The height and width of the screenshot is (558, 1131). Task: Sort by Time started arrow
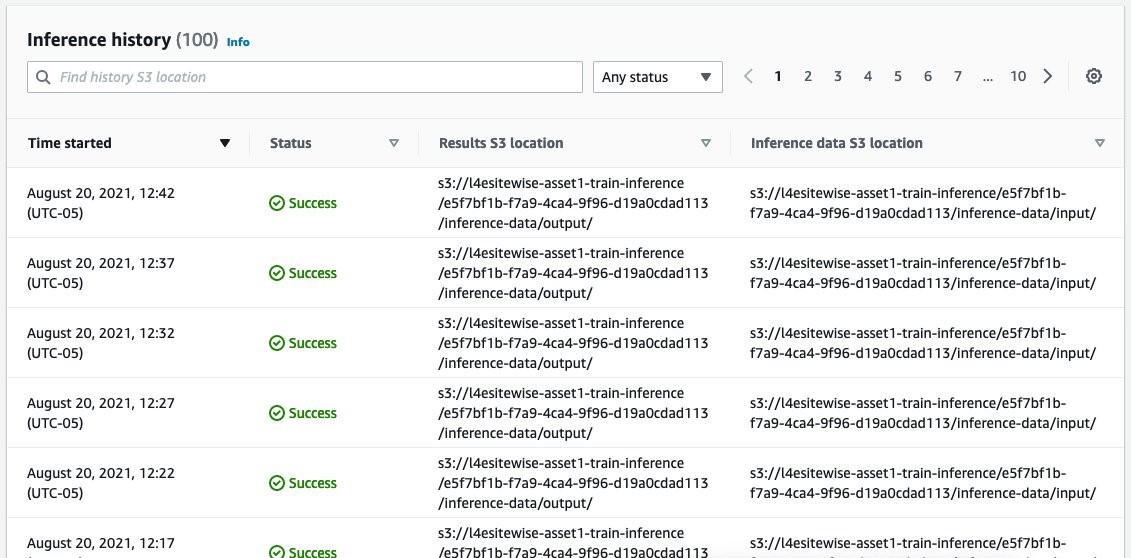[225, 143]
